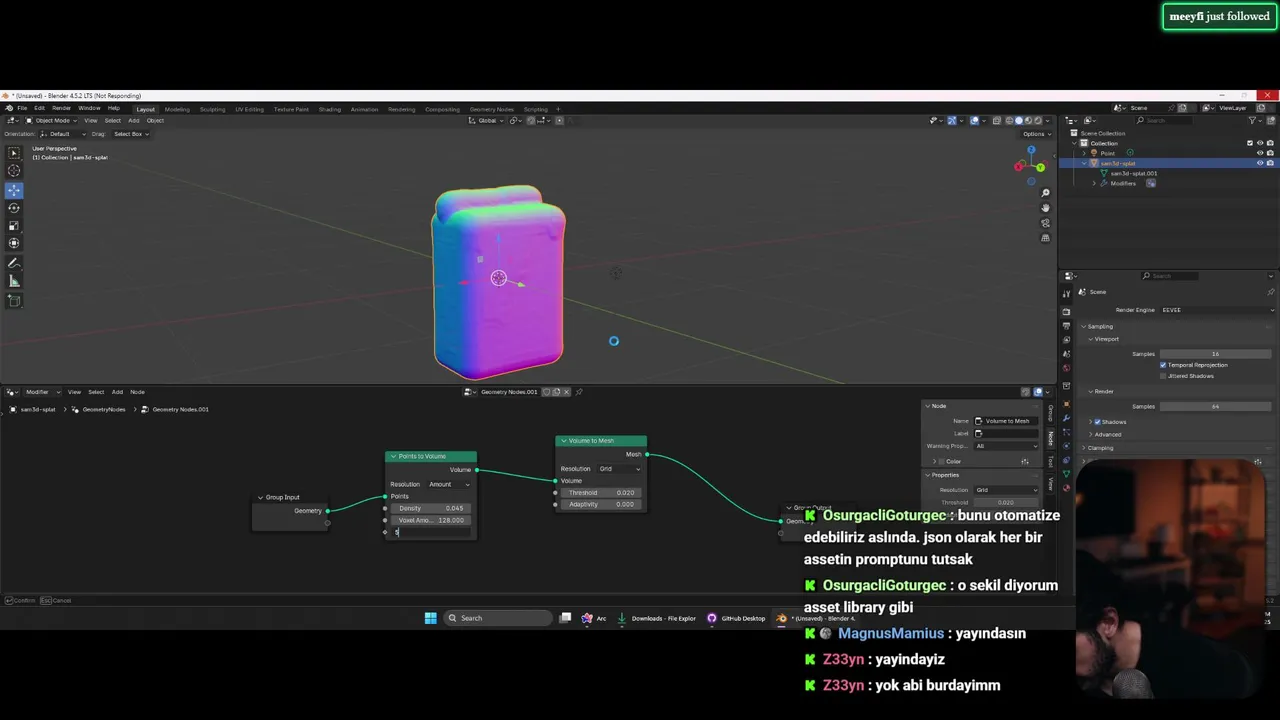Click the Windows taskbar Search box

point(498,618)
